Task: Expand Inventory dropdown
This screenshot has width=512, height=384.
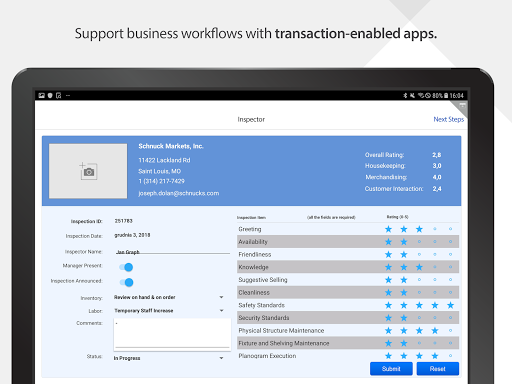Action: [169, 297]
